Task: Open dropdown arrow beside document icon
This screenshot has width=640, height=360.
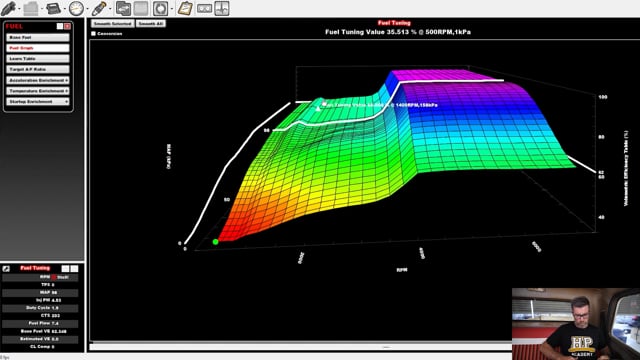Action: coord(41,9)
